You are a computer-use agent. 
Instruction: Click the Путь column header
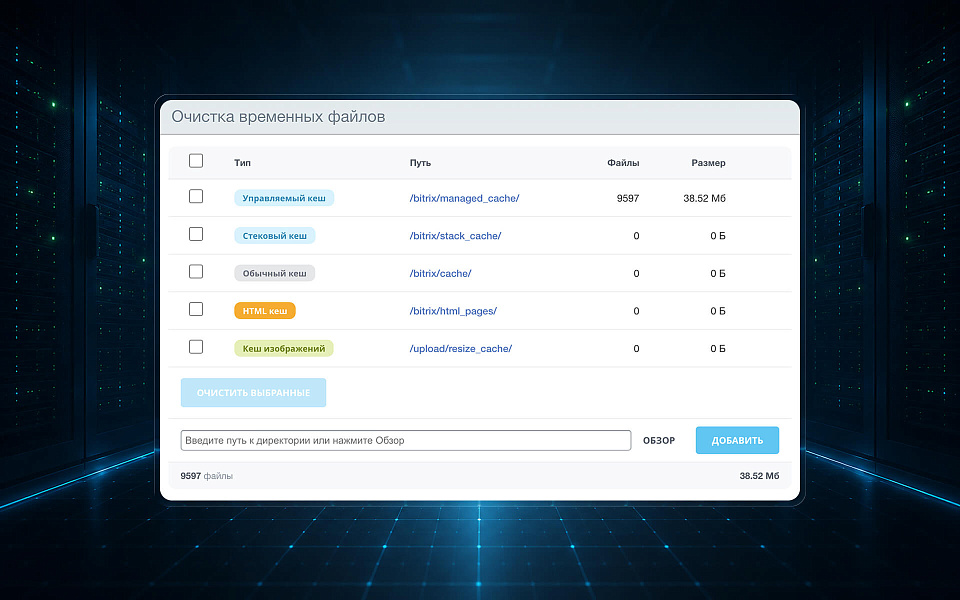(x=420, y=163)
